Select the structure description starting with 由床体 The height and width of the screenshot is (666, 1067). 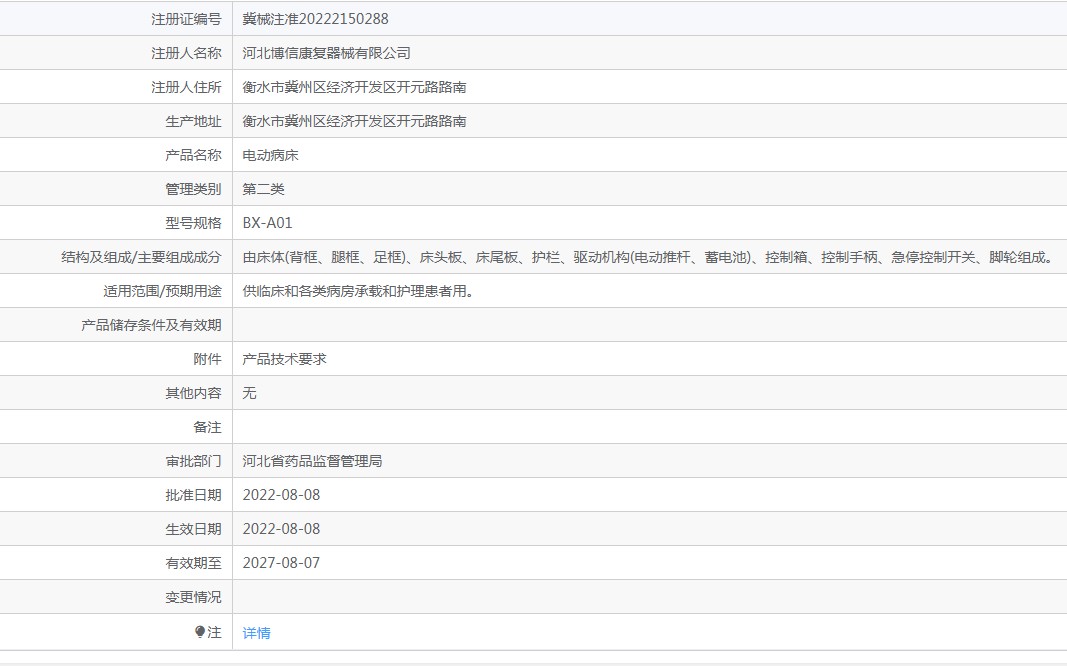(650, 257)
